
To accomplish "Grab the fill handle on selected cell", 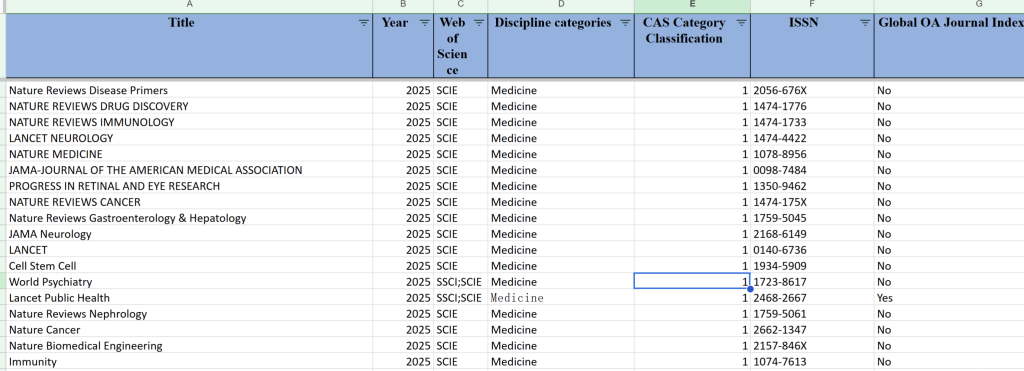I will pyautogui.click(x=750, y=289).
